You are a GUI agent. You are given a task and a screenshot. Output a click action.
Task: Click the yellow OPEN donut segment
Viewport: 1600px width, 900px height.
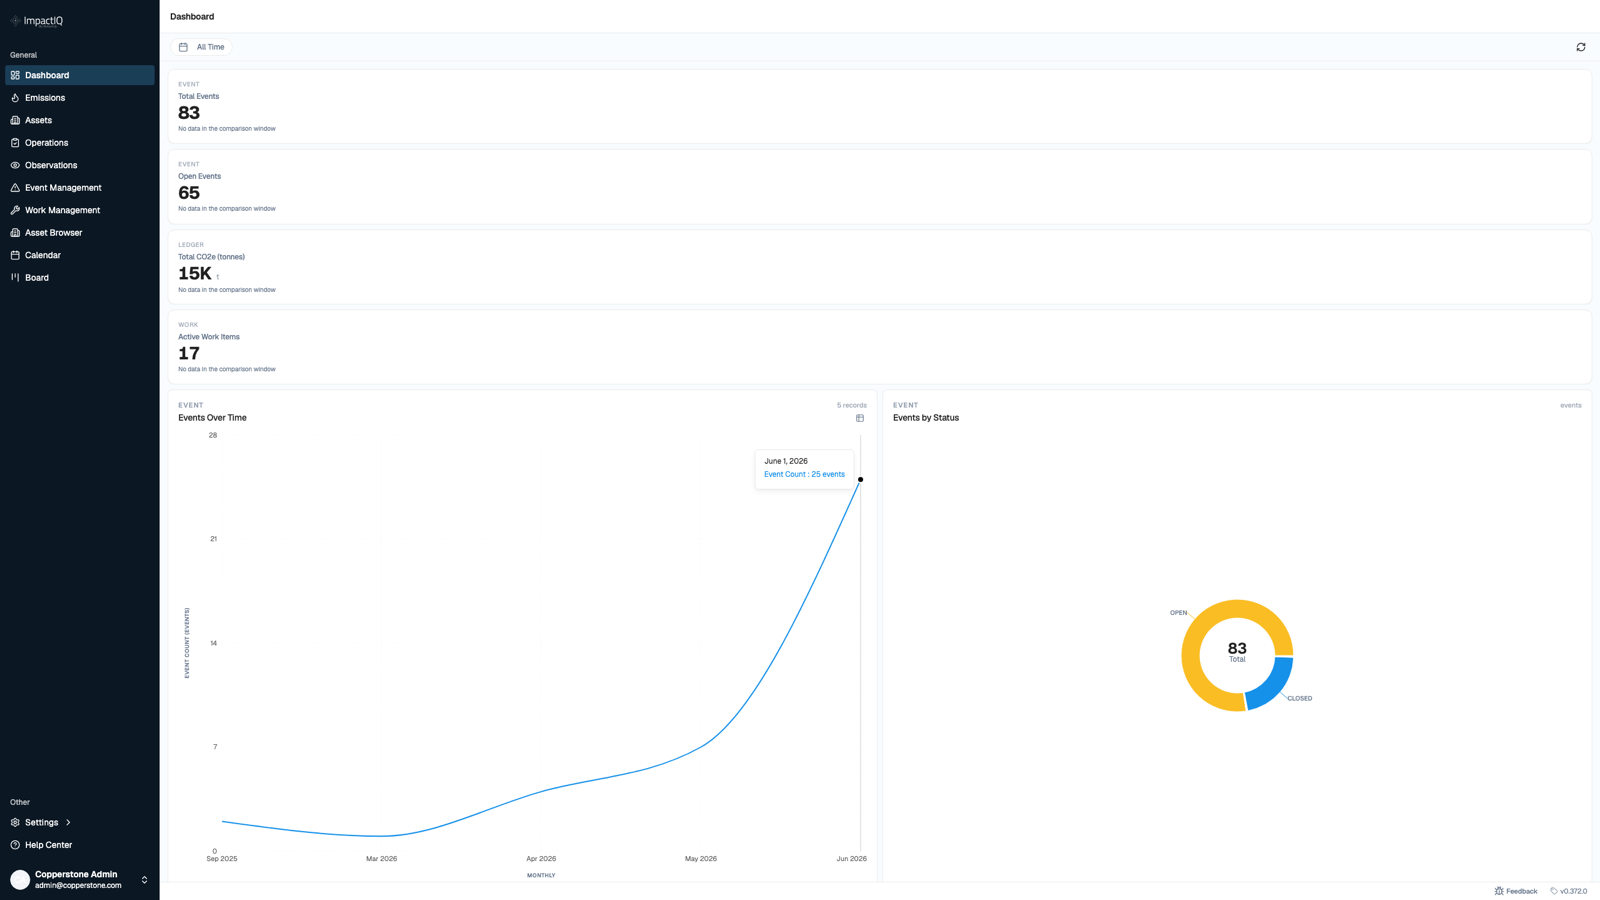tap(1198, 628)
